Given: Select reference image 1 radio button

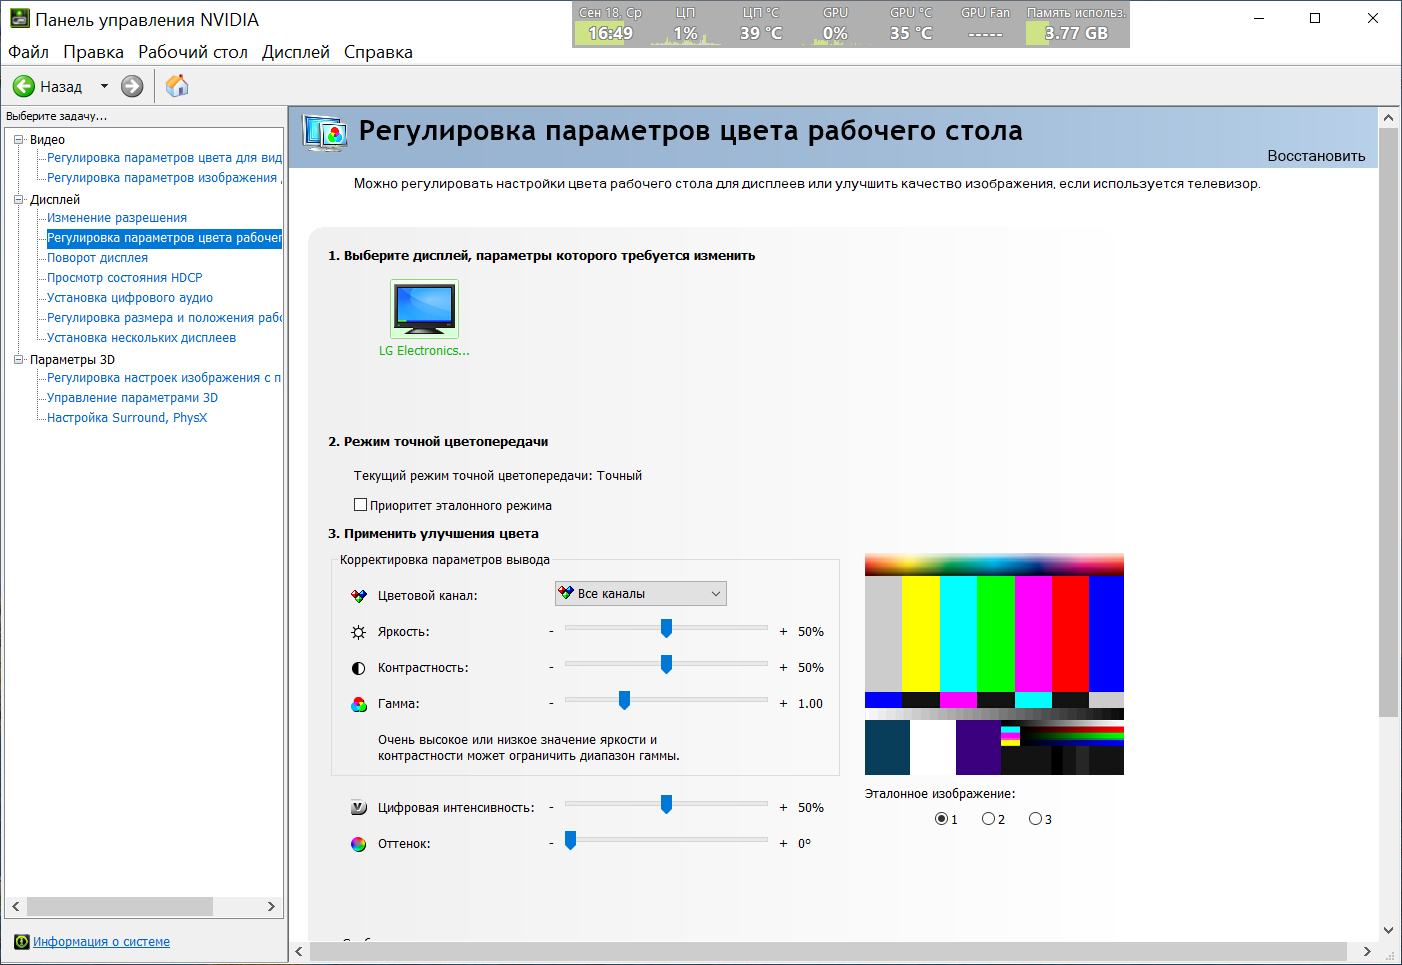Looking at the screenshot, I should (x=941, y=819).
